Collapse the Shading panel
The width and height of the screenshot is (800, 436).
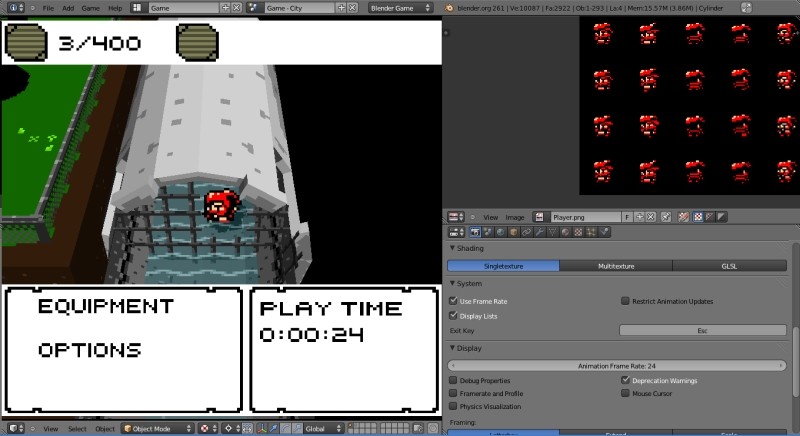click(x=465, y=248)
